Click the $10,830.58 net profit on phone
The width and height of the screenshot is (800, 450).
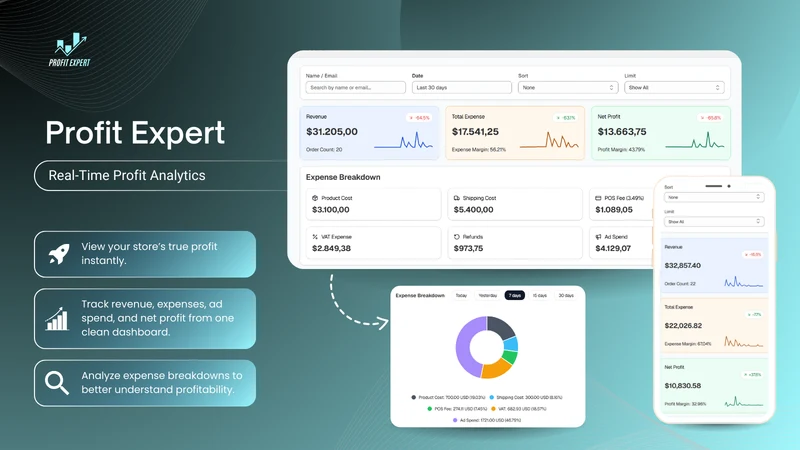tap(683, 386)
